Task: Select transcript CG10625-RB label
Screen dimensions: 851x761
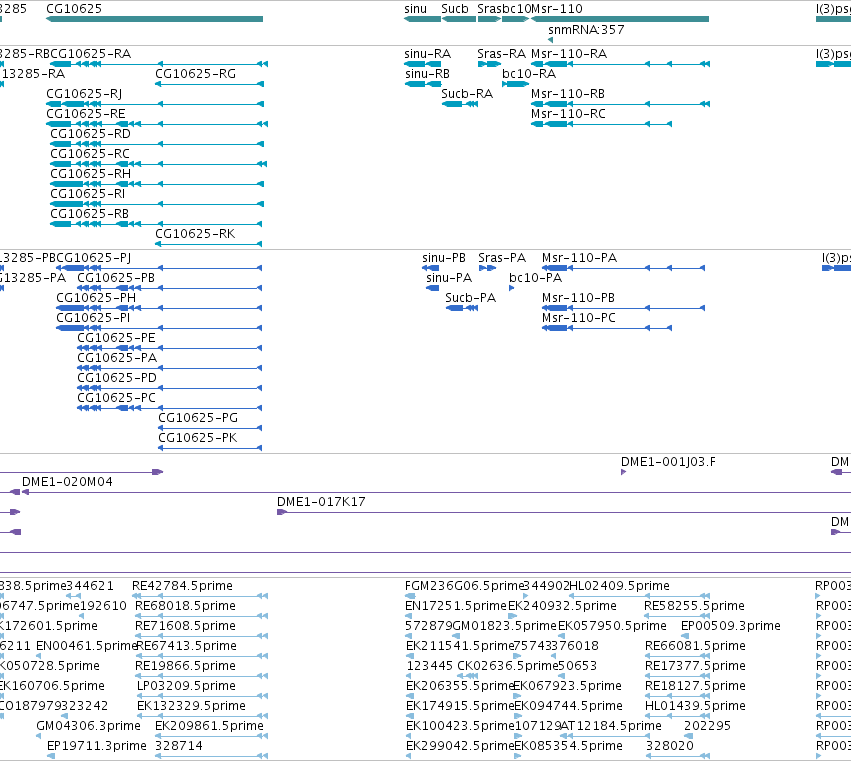Action: point(90,214)
